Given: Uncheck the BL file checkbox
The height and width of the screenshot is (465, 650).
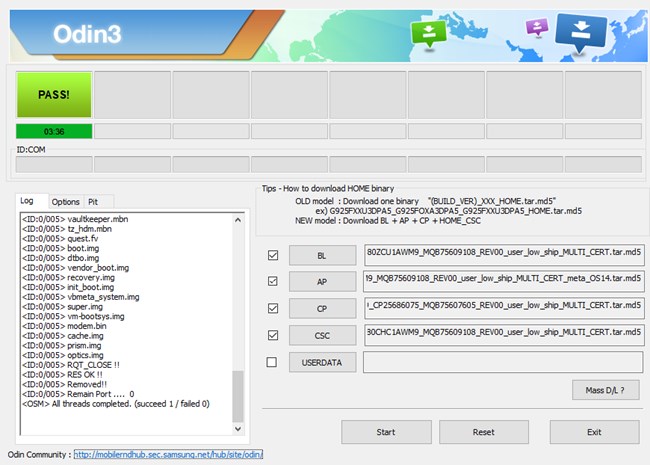Looking at the screenshot, I should (273, 255).
